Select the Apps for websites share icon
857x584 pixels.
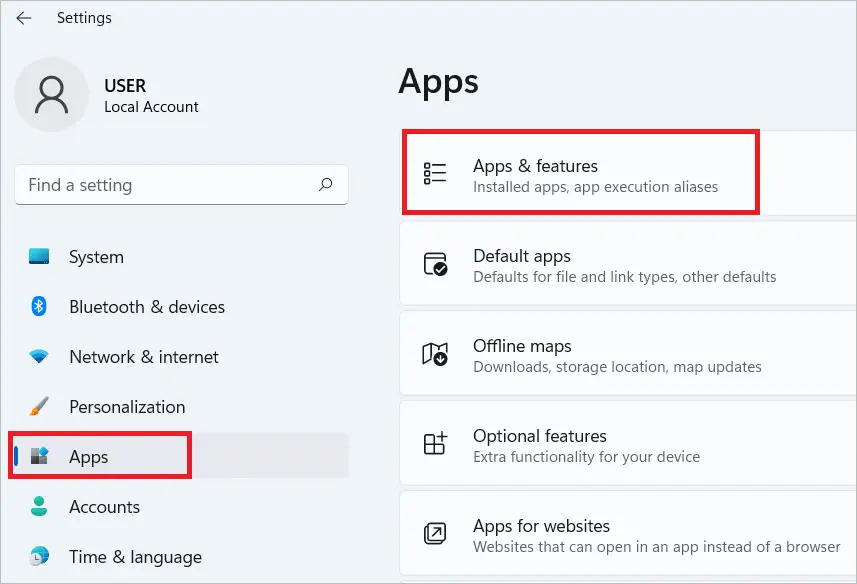434,533
